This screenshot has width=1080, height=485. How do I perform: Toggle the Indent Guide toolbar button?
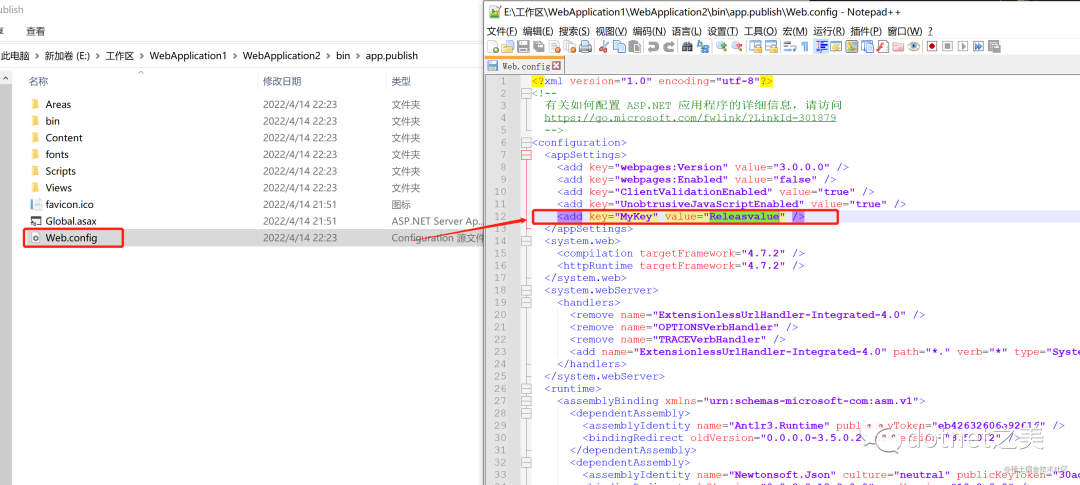coord(822,47)
